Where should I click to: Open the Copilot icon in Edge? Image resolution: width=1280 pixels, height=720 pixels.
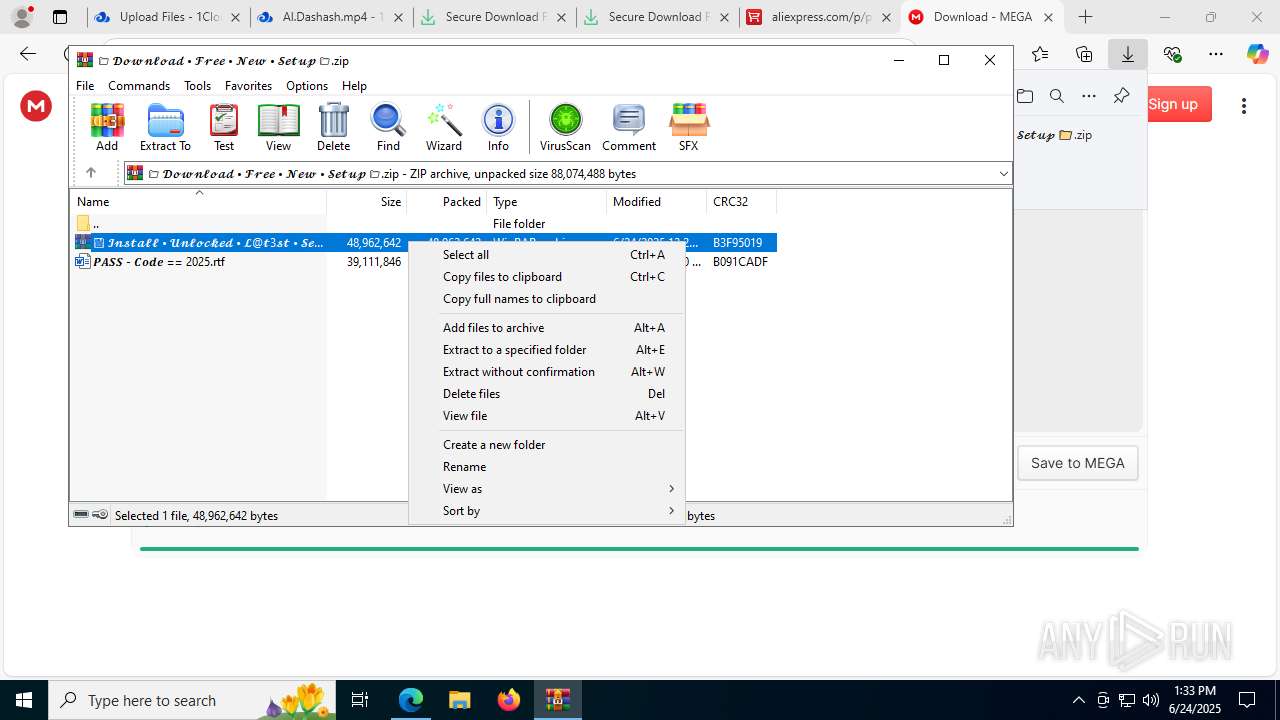pos(1257,54)
